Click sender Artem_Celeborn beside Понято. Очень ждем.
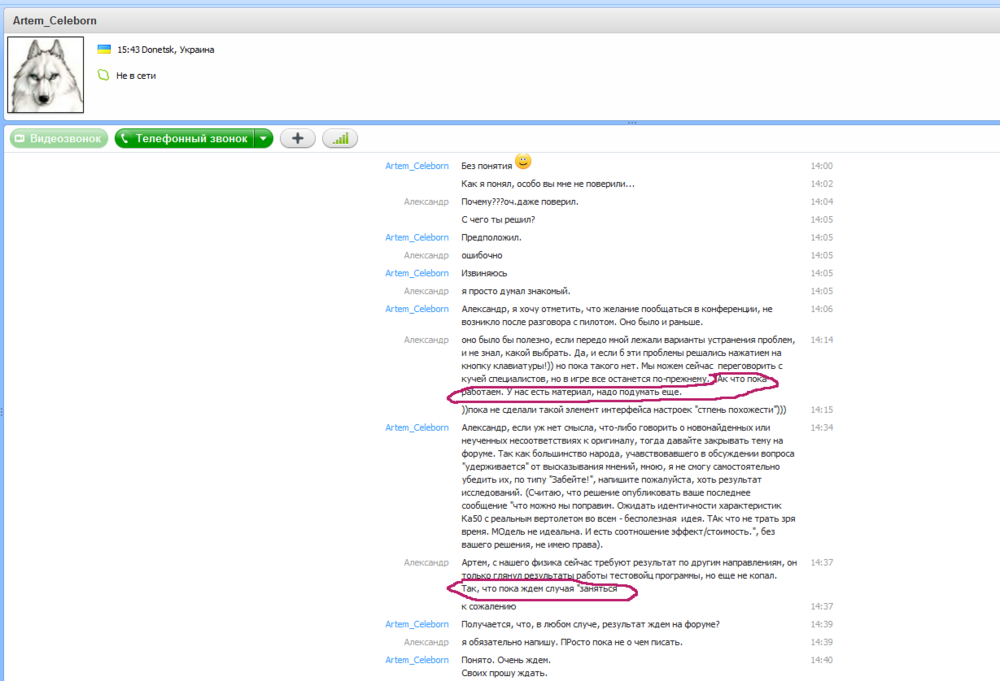Viewport: 1000px width, 681px height. point(417,660)
